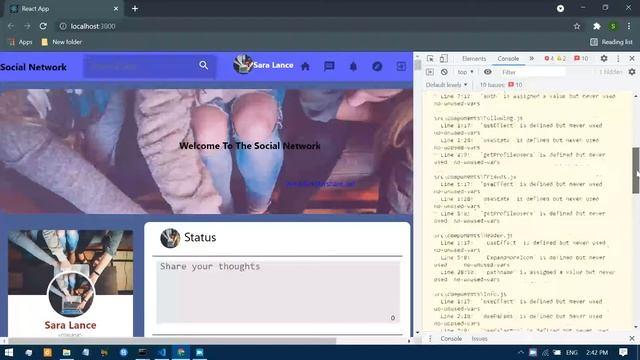Image resolution: width=640 pixels, height=360 pixels.
Task: Open the Chrome extensions puzzle icon
Action: coord(597,26)
